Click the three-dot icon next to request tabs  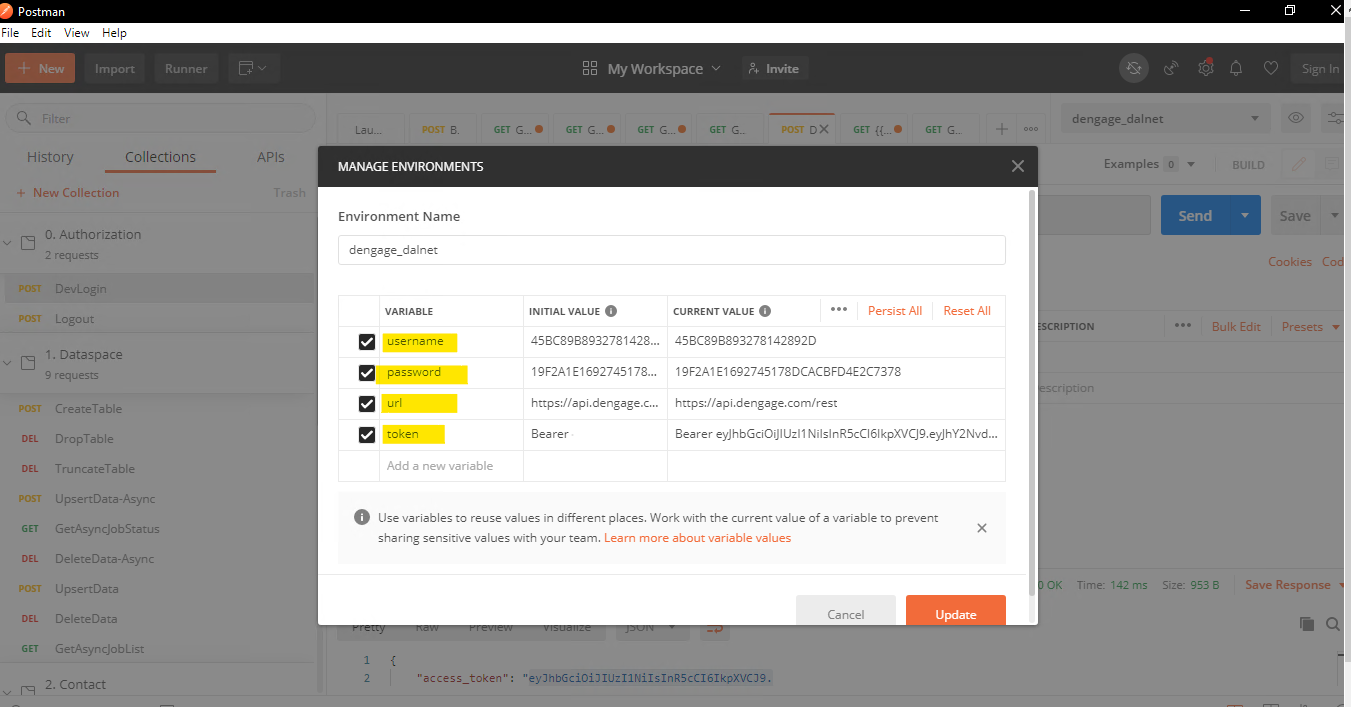(1031, 128)
